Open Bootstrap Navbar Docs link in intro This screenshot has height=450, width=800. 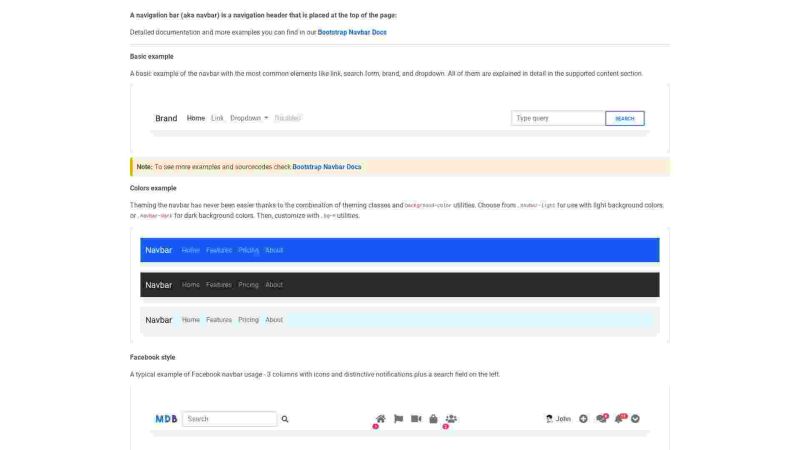[x=352, y=32]
